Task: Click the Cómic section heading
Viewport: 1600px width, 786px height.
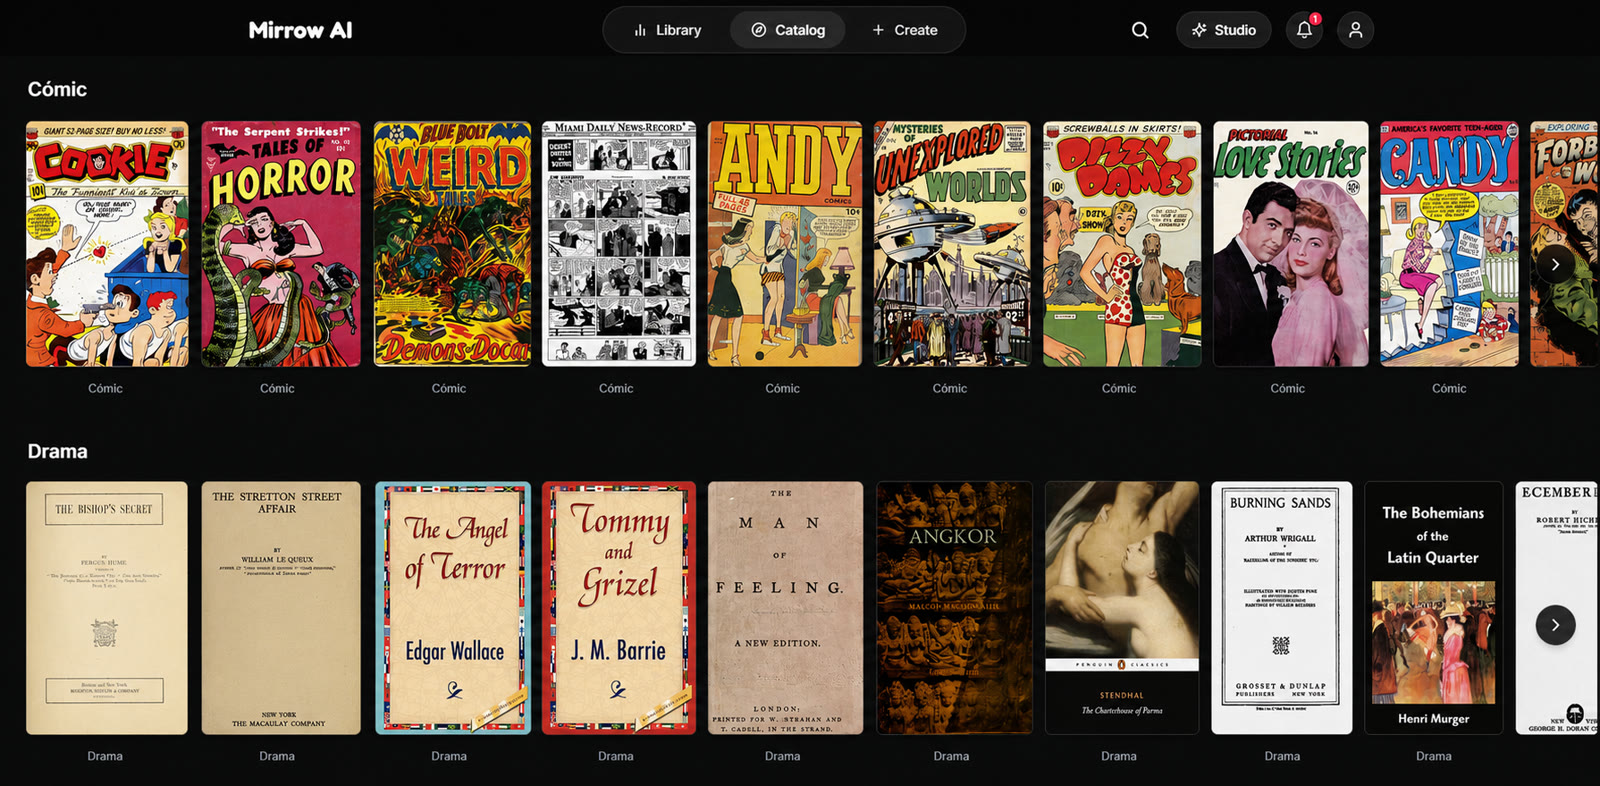Action: coord(57,89)
